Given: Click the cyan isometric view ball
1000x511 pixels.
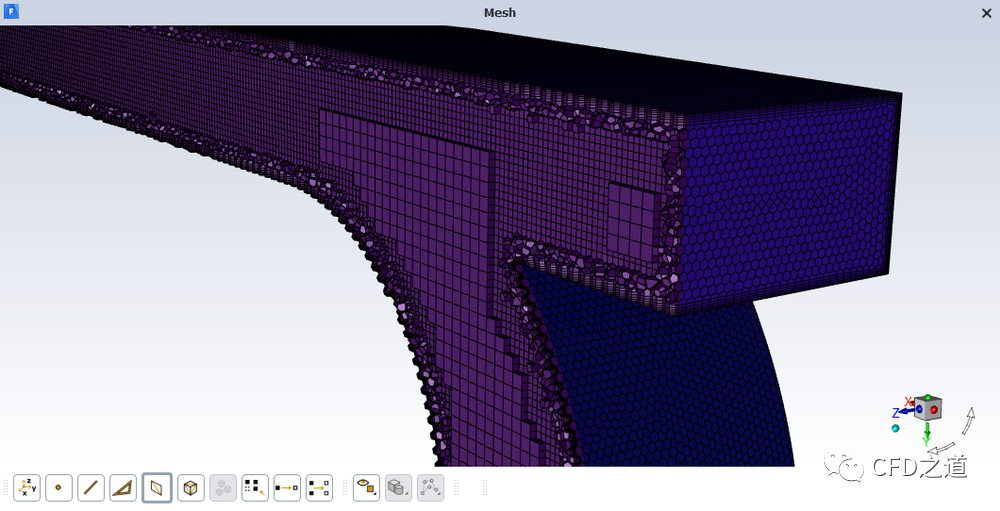Looking at the screenshot, I should [x=895, y=428].
